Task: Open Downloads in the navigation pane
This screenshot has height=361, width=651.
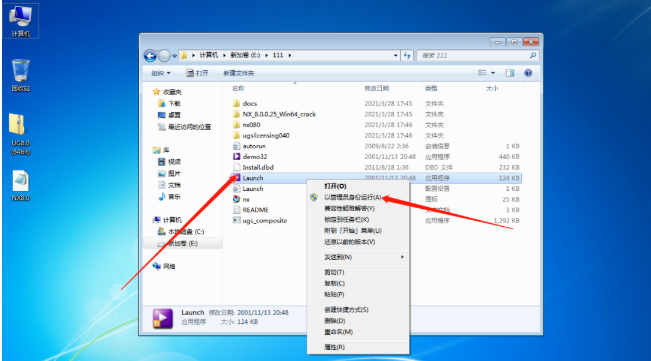Action: 169,103
